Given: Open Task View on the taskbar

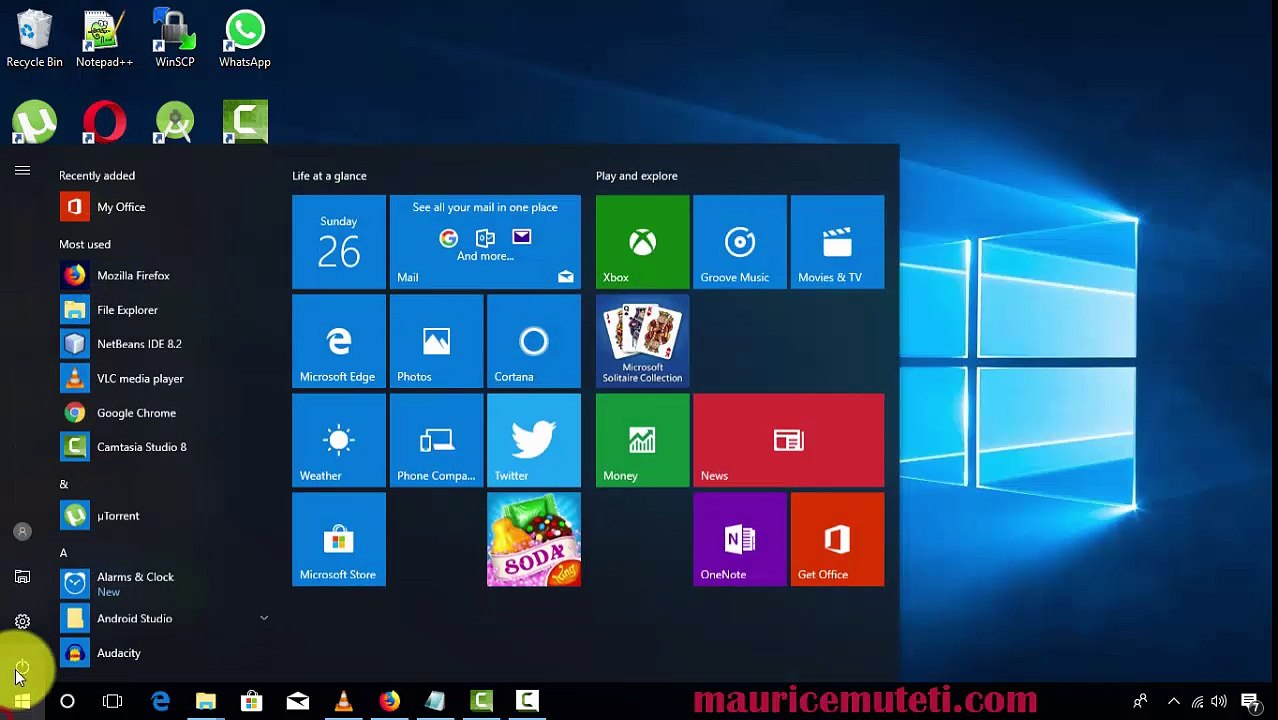Looking at the screenshot, I should 112,701.
